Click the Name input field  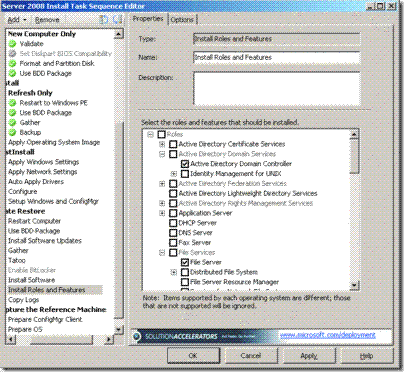coord(277,57)
